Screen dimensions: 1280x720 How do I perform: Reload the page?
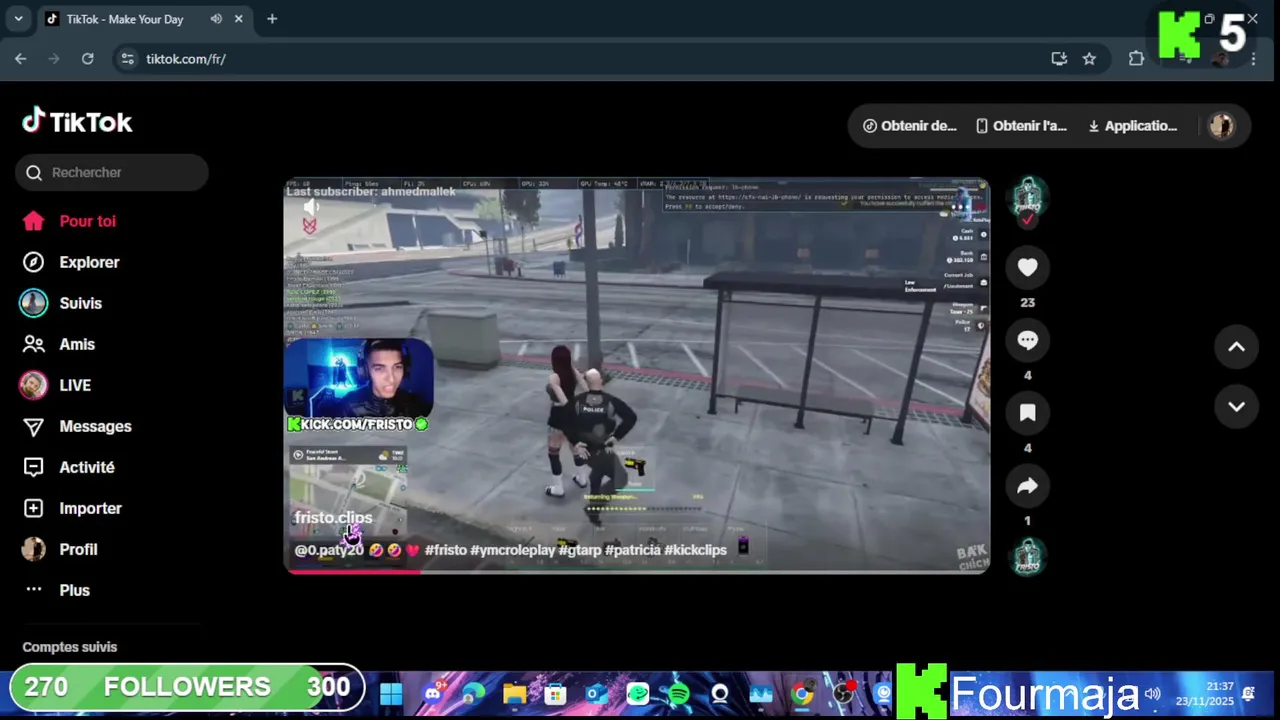pos(88,59)
